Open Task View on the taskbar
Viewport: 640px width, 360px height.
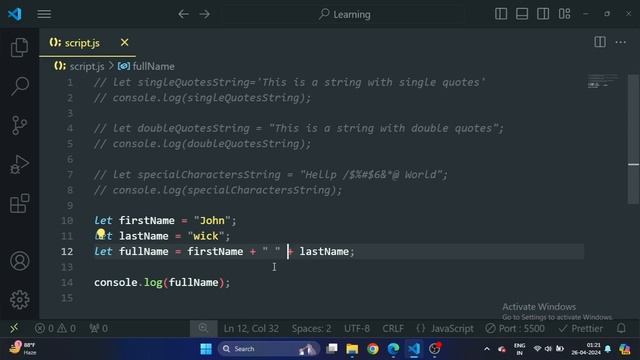(332, 349)
